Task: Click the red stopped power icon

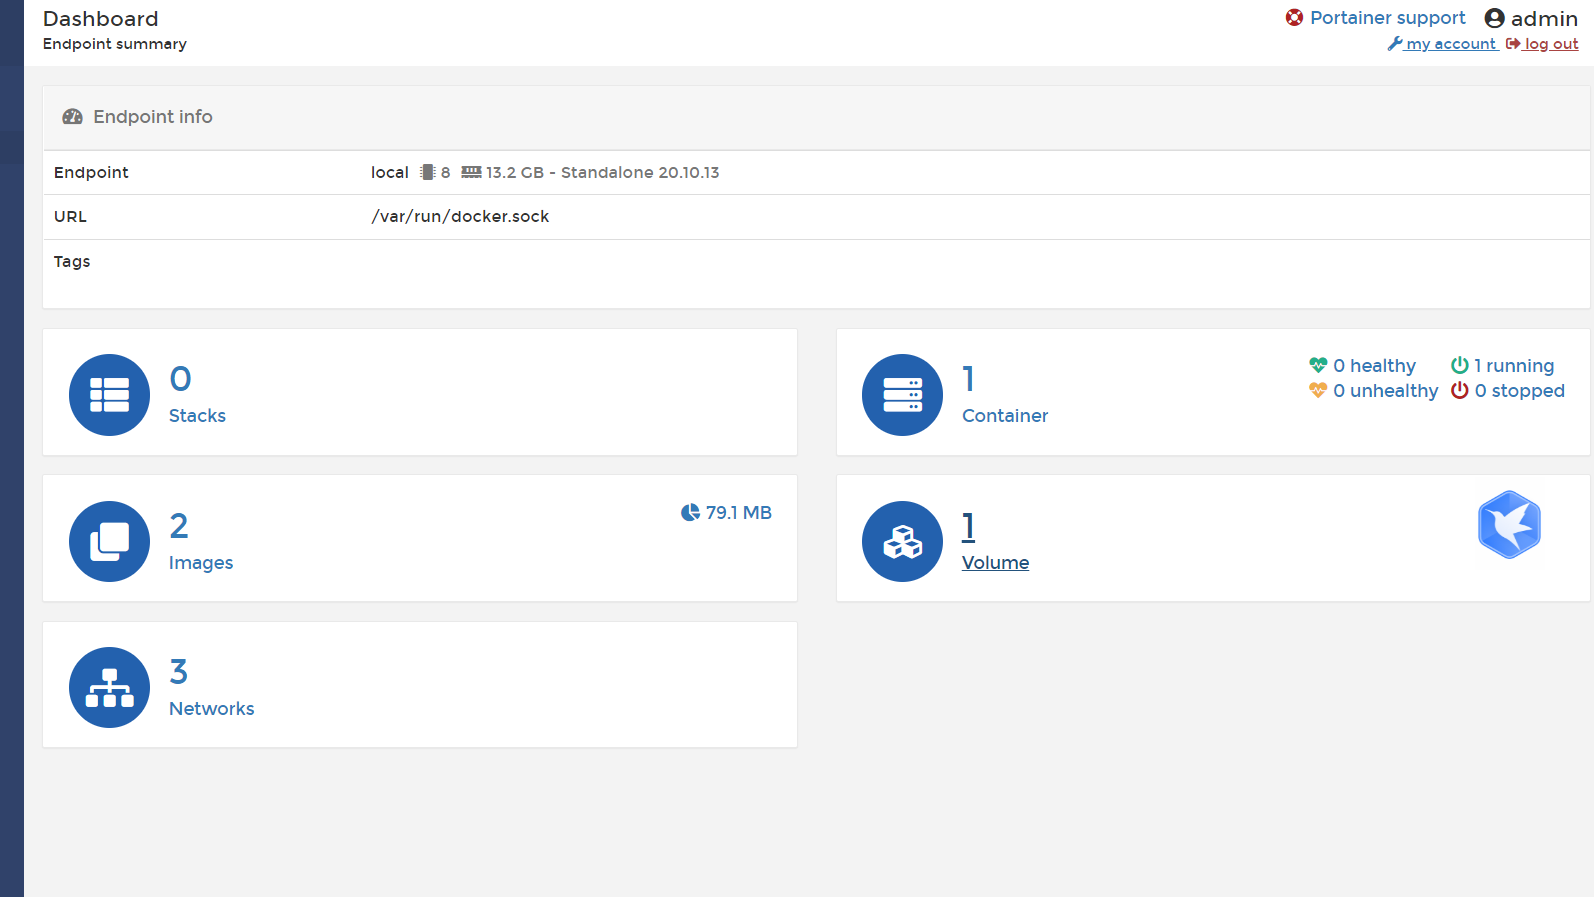Action: pyautogui.click(x=1460, y=390)
